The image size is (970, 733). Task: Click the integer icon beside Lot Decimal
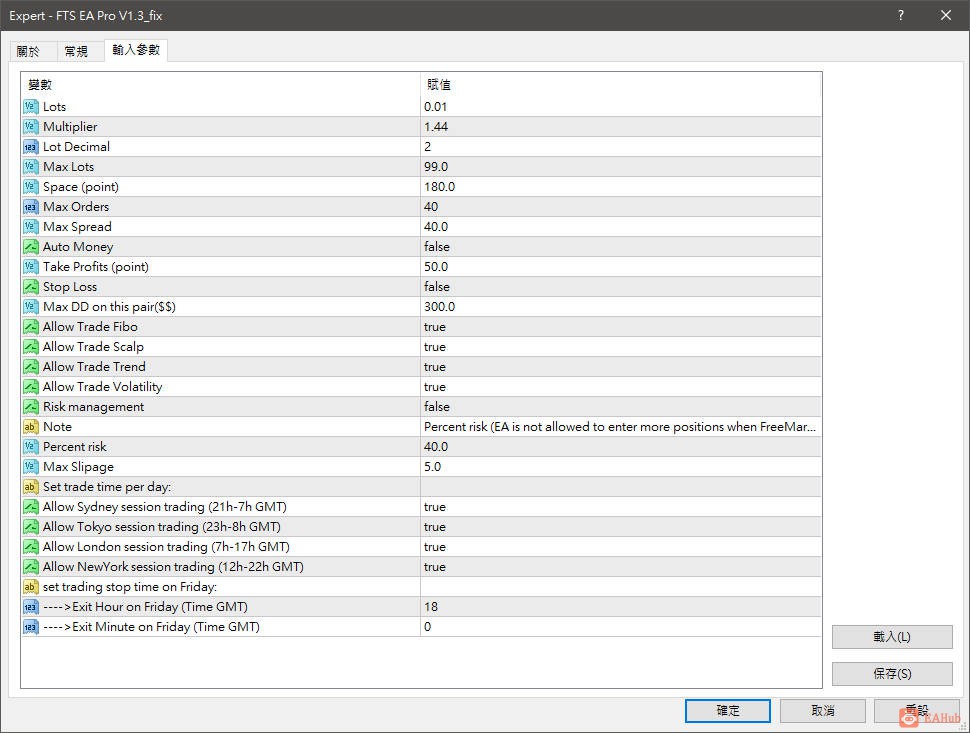30,147
